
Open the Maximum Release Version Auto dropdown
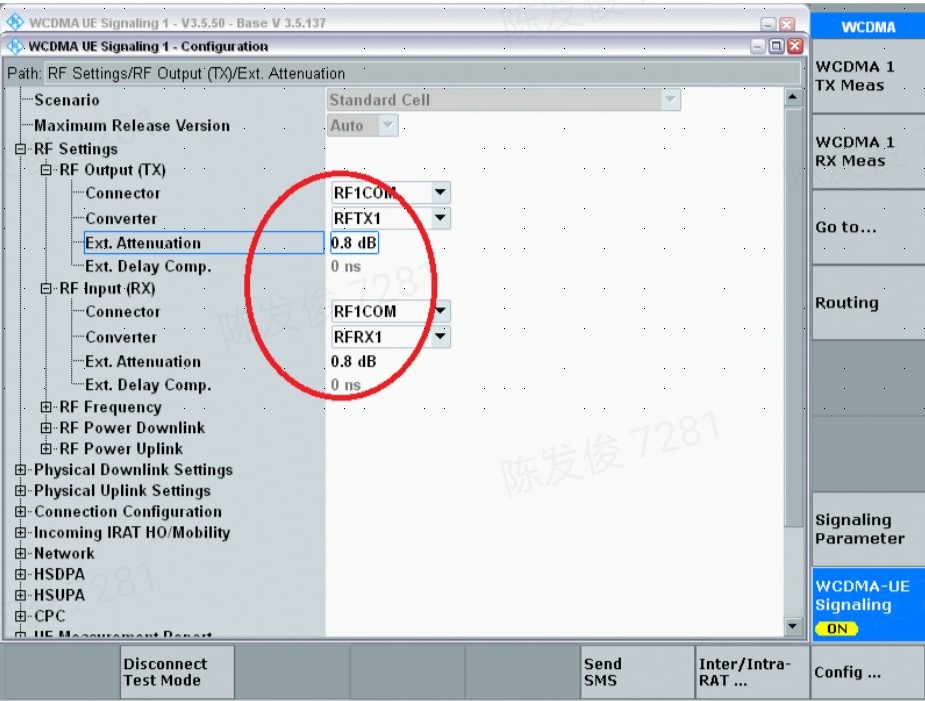(388, 125)
